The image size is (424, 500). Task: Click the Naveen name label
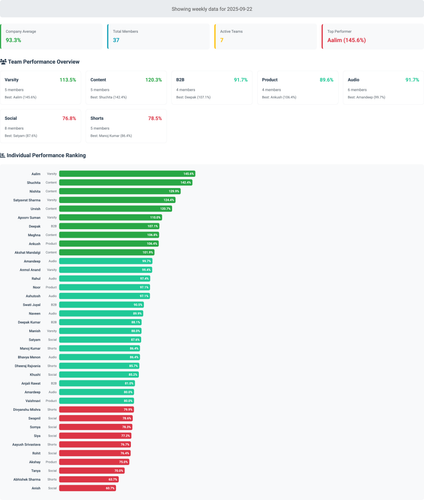click(x=35, y=313)
